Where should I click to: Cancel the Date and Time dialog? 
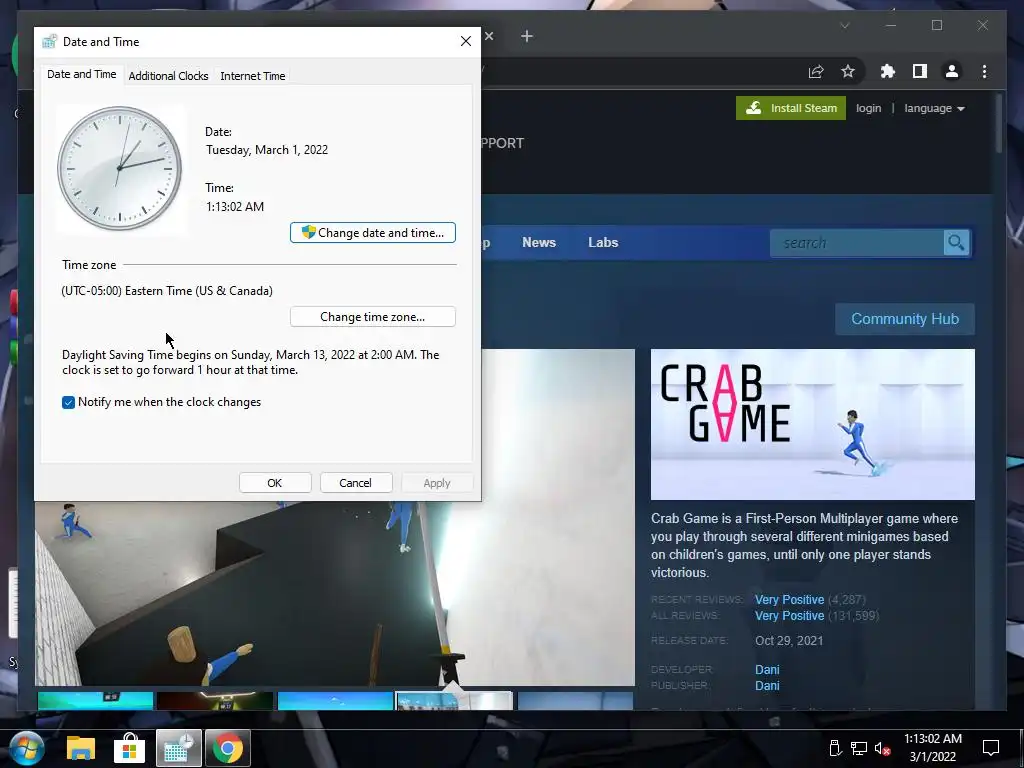(356, 483)
